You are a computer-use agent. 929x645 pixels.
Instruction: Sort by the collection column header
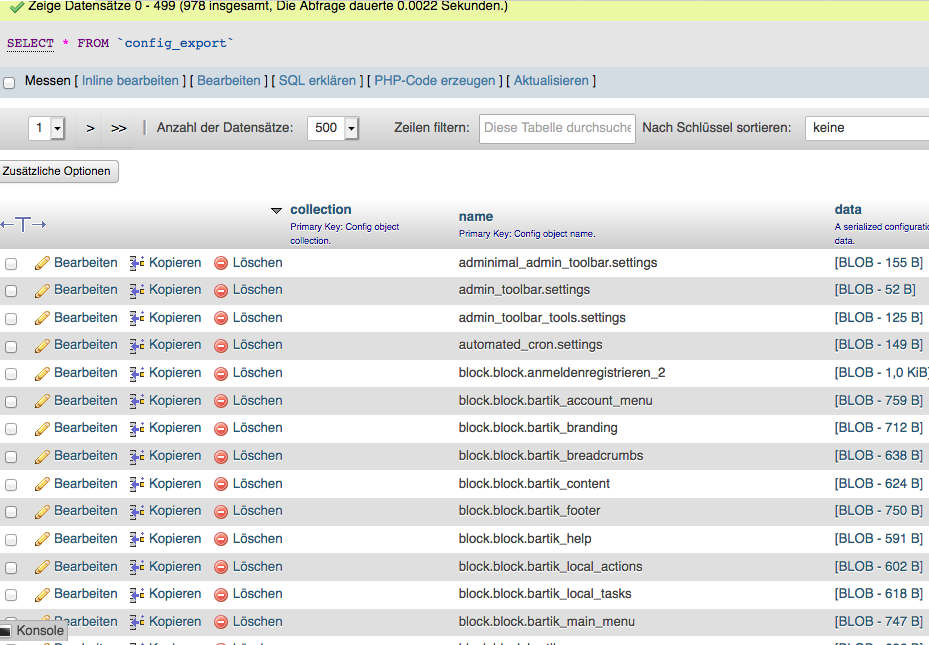[x=320, y=210]
